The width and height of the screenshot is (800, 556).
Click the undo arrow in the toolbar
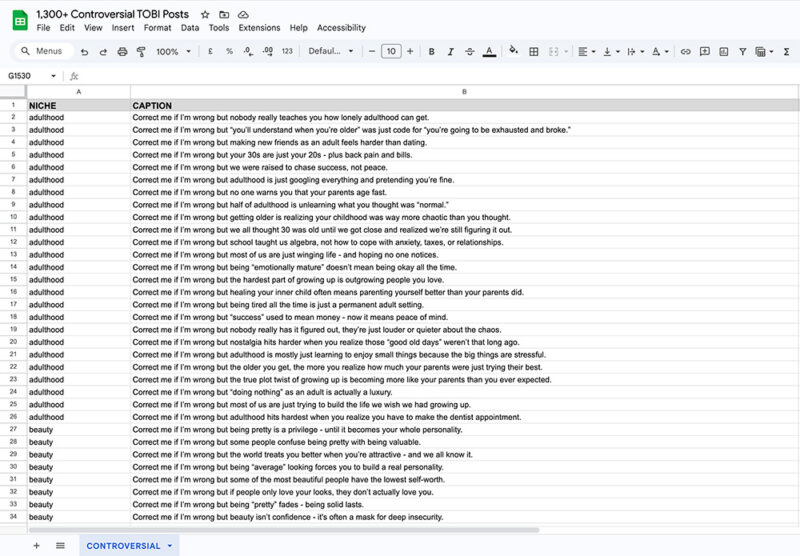tap(85, 51)
